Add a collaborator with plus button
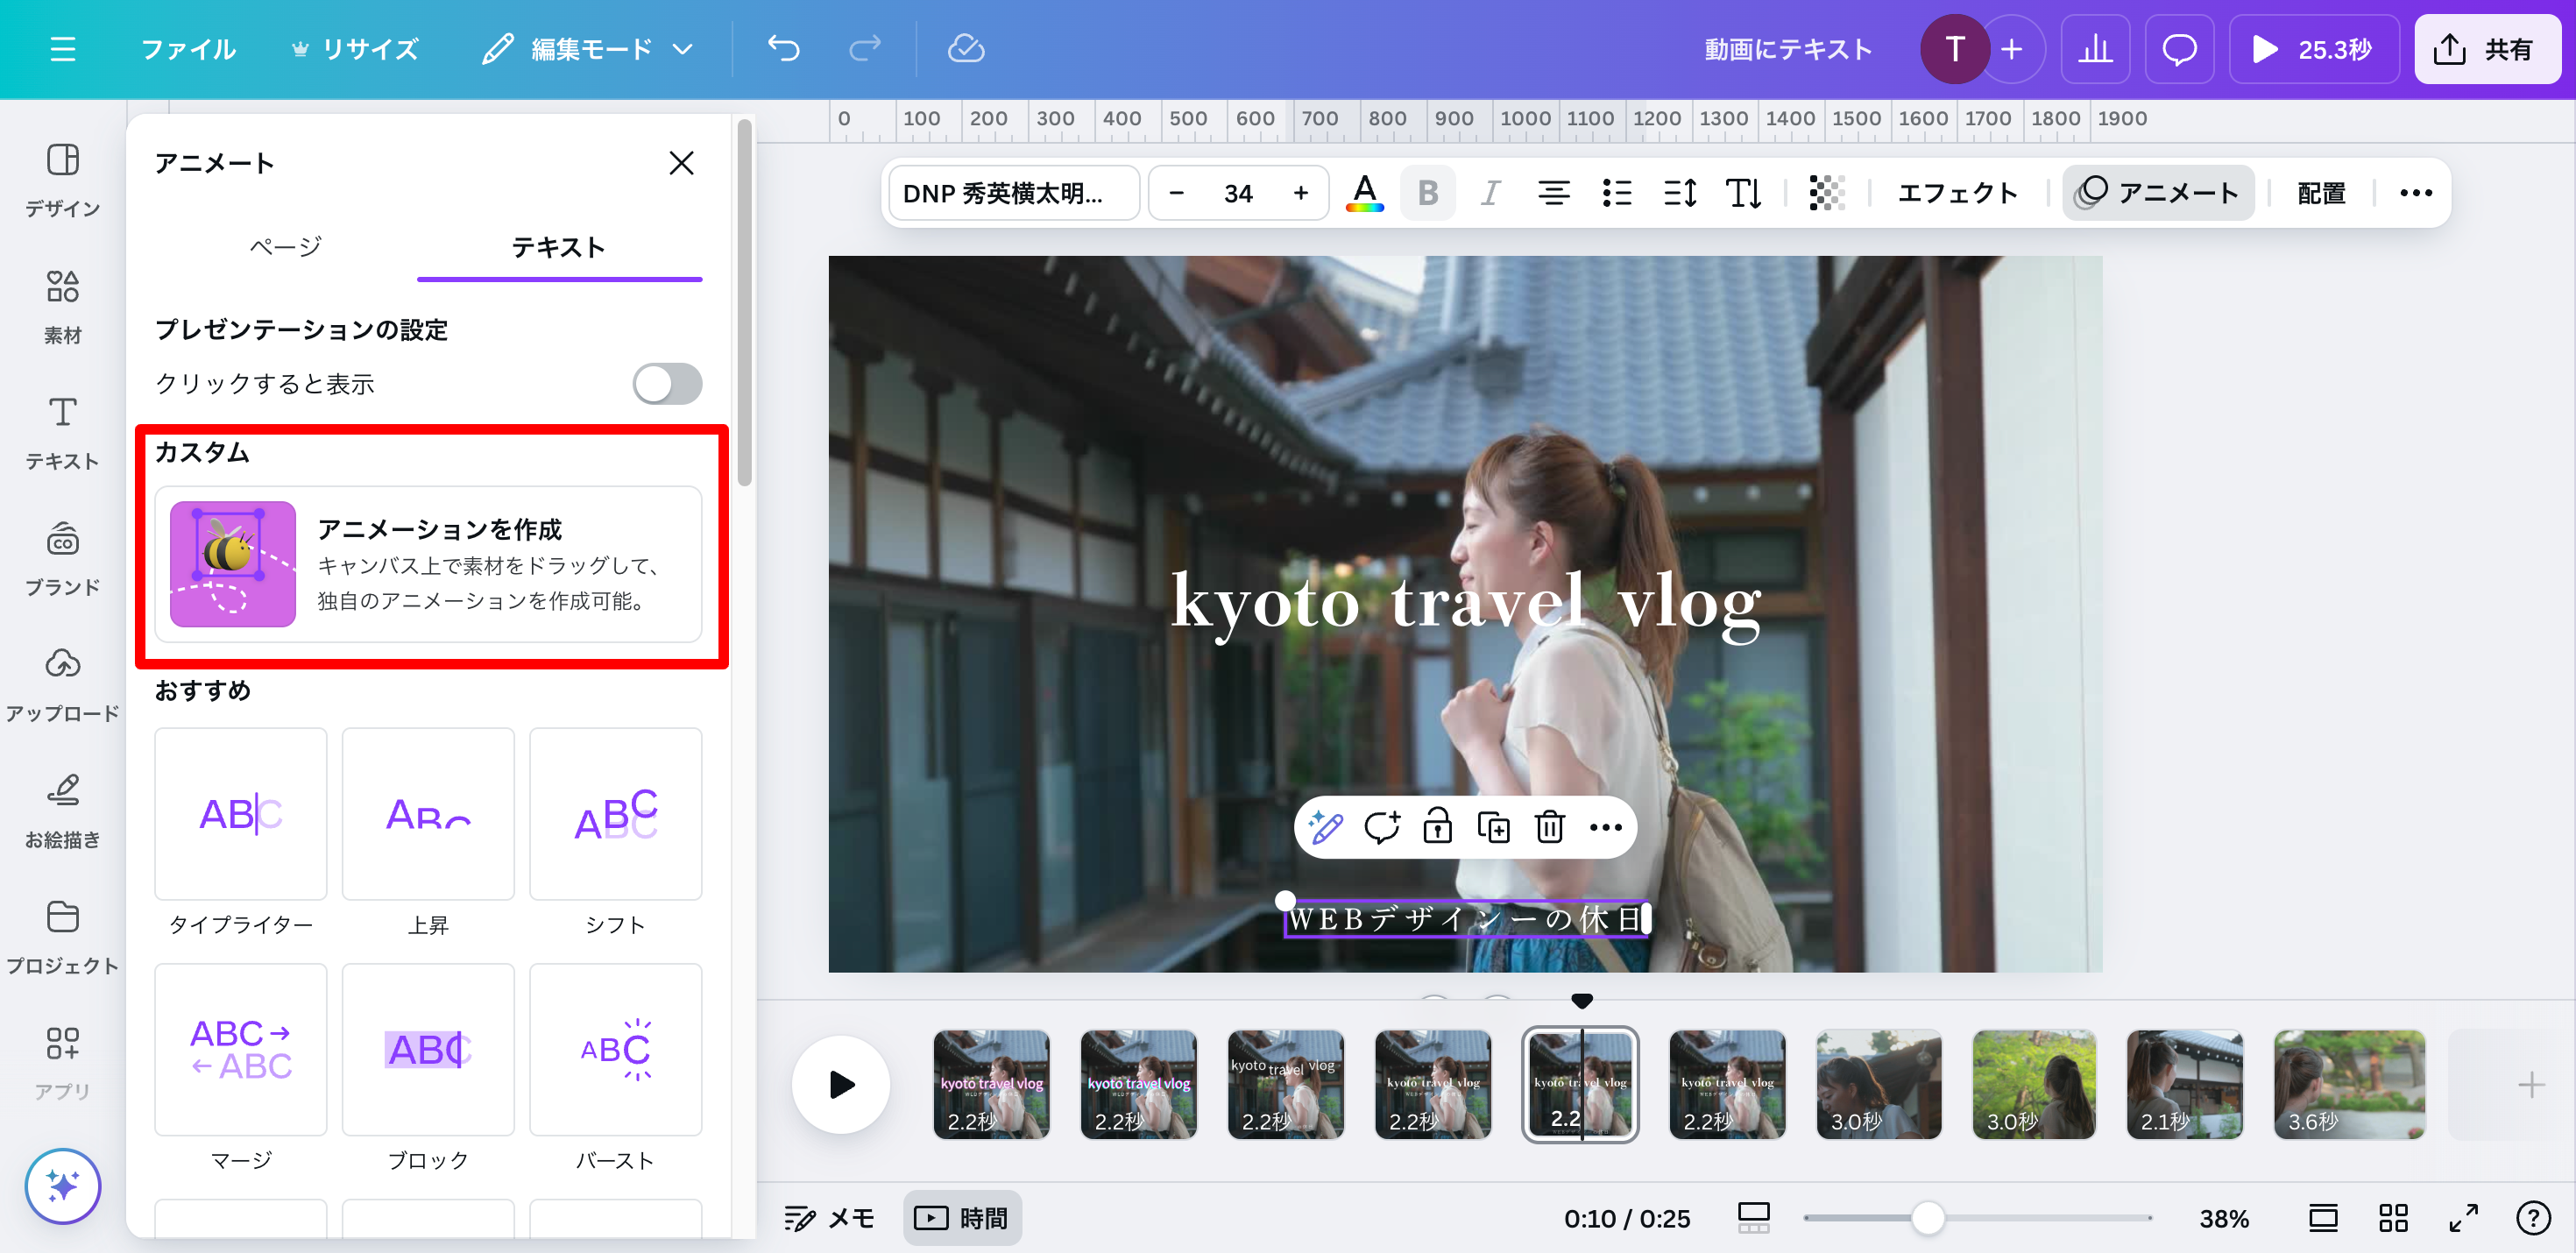2576x1253 pixels. pyautogui.click(x=2011, y=49)
